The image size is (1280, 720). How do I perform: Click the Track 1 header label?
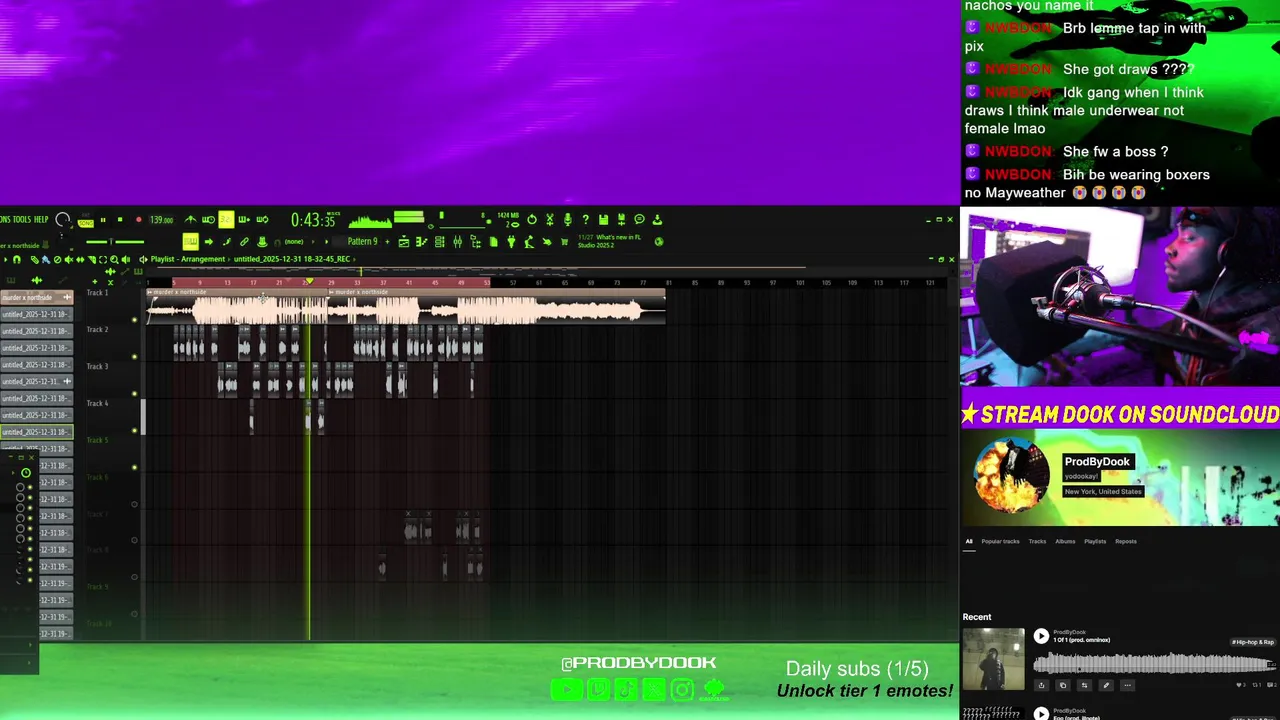click(x=97, y=293)
